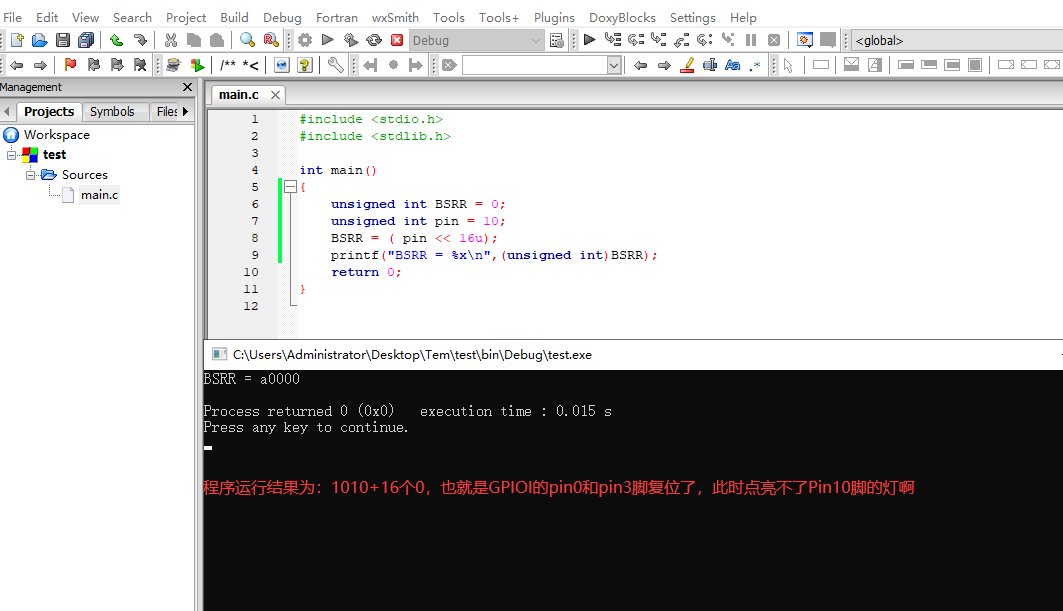1063x611 pixels.
Task: Click the Step out debug icon
Action: click(682, 39)
